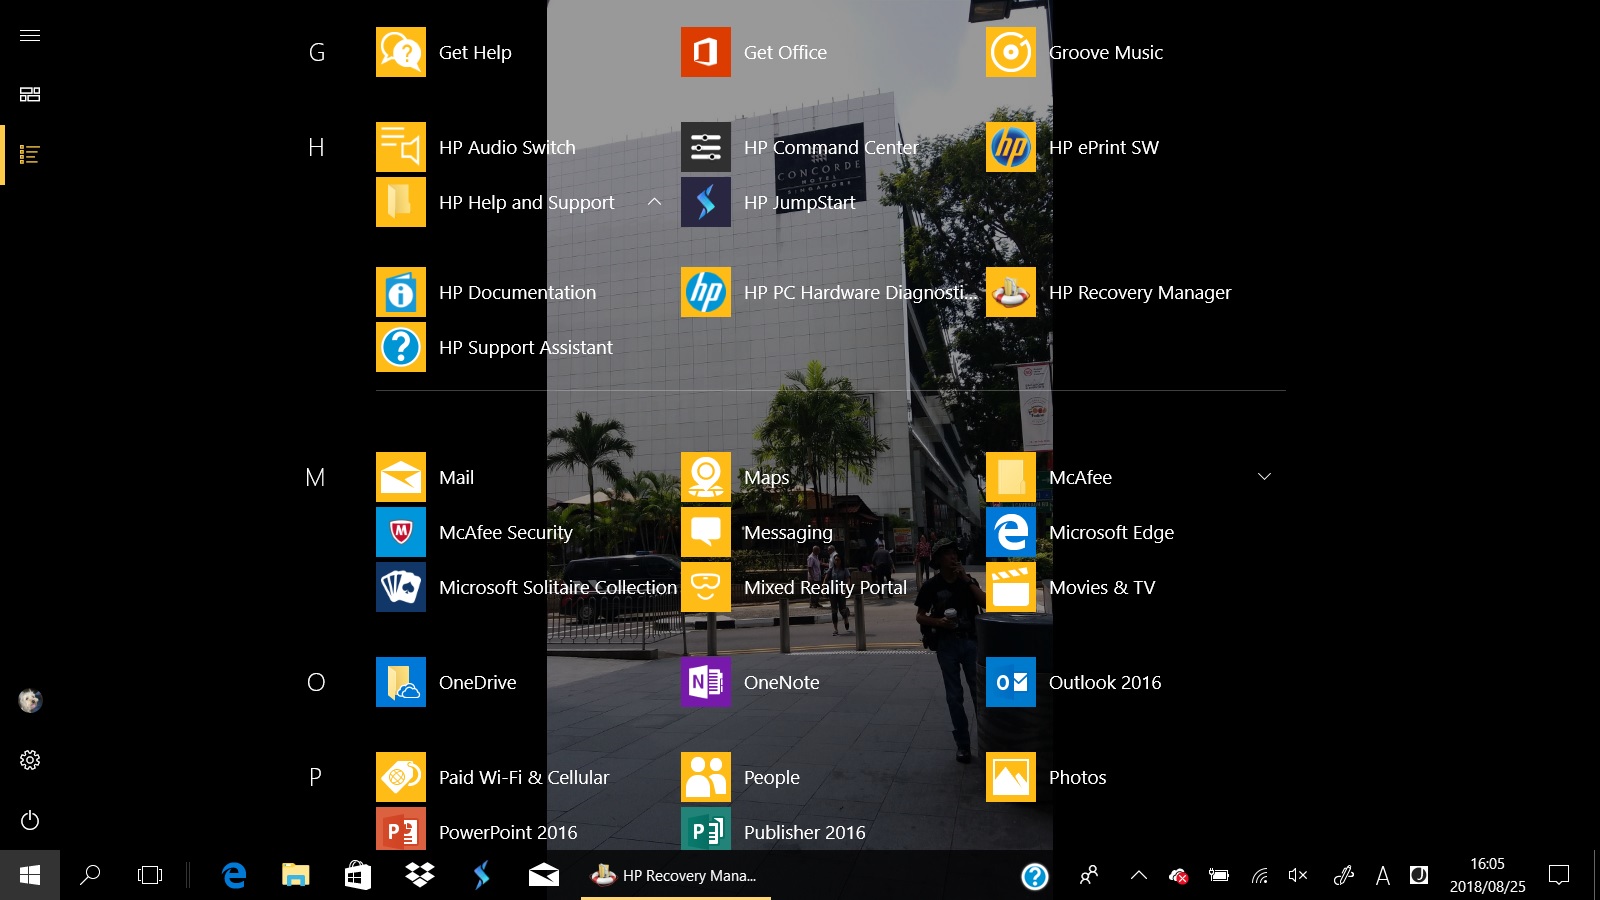Jump to letter H header
Screen dimensions: 1600x900
coord(316,147)
